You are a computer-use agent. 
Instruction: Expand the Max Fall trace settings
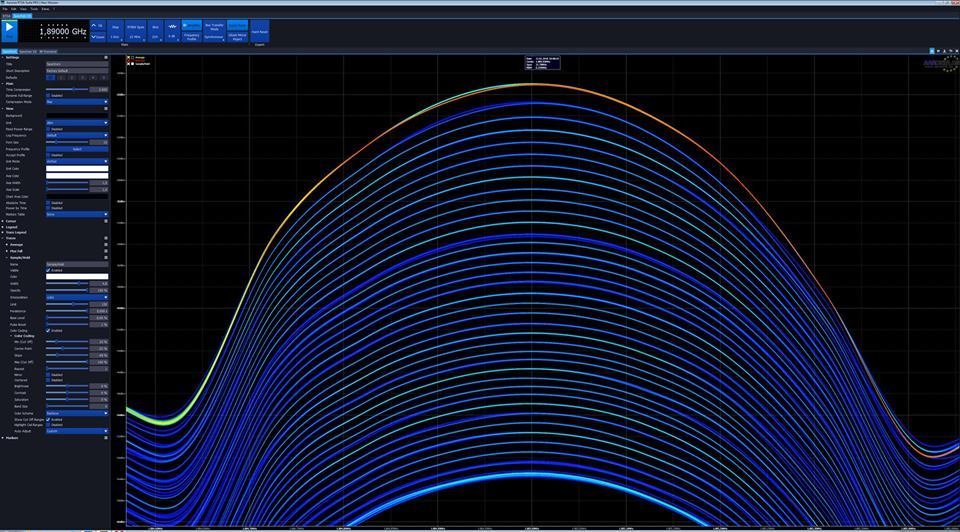pyautogui.click(x=7, y=251)
